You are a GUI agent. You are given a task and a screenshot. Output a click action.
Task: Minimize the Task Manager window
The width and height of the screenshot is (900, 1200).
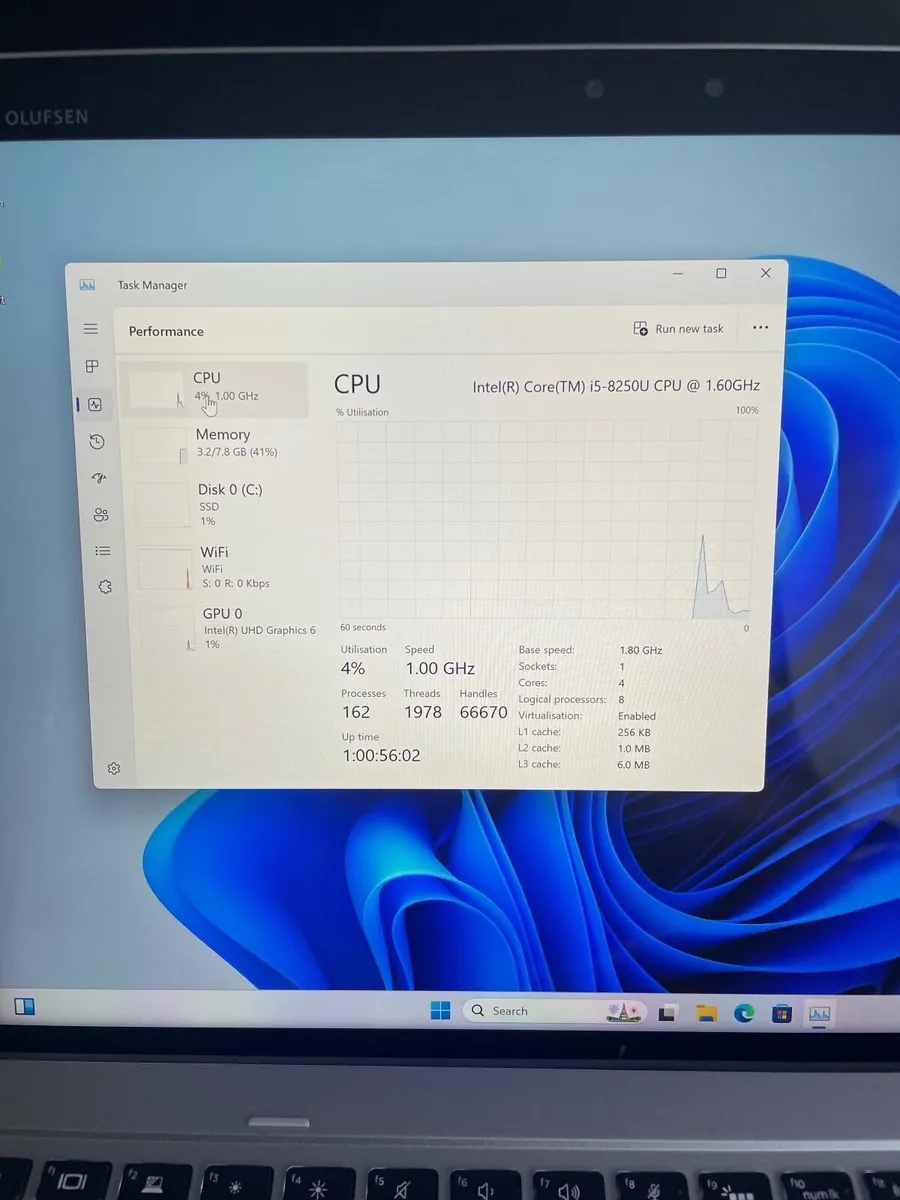pyautogui.click(x=678, y=273)
